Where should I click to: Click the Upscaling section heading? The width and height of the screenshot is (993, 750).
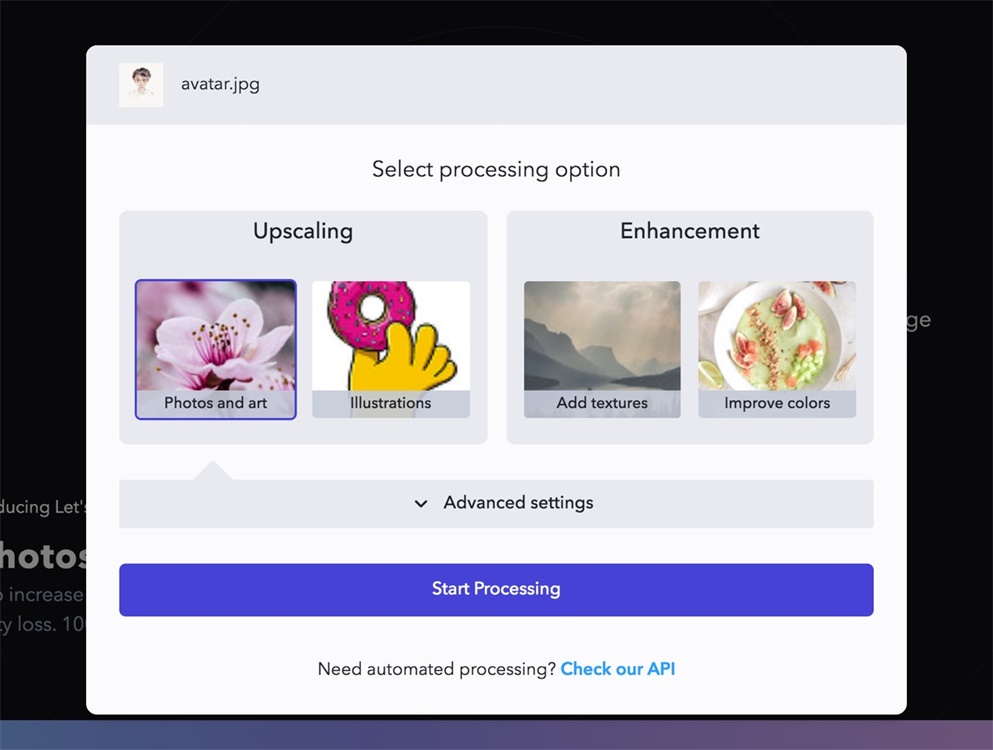pos(303,231)
